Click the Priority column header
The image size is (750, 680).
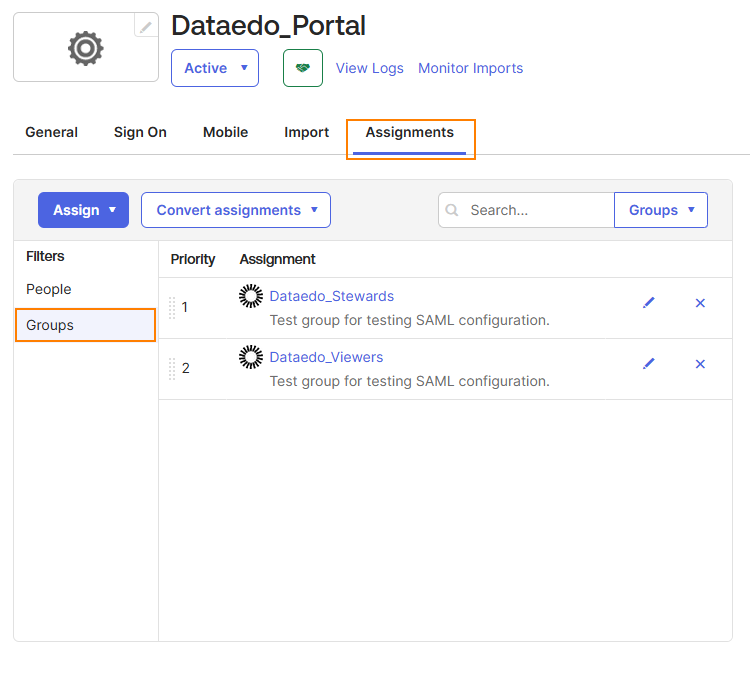point(193,259)
